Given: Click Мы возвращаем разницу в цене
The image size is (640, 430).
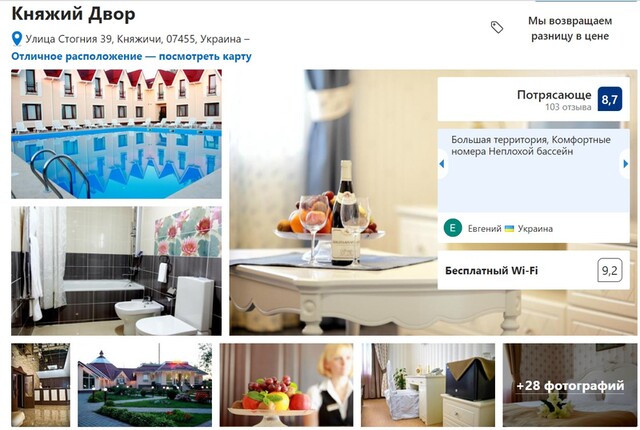Looking at the screenshot, I should (x=570, y=28).
